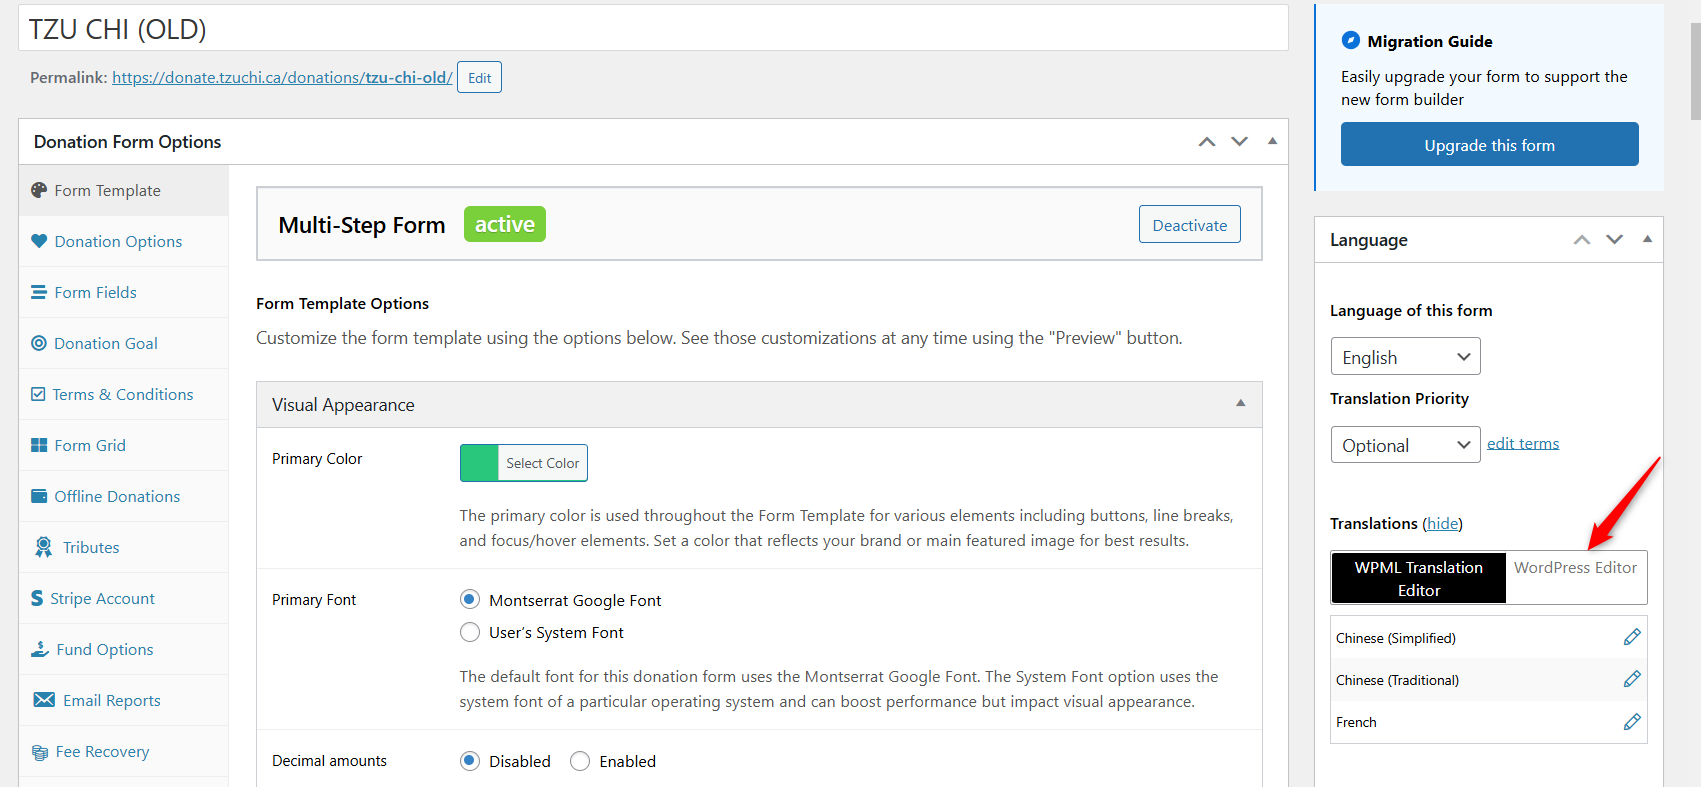Open the Donation Options tab

click(118, 241)
